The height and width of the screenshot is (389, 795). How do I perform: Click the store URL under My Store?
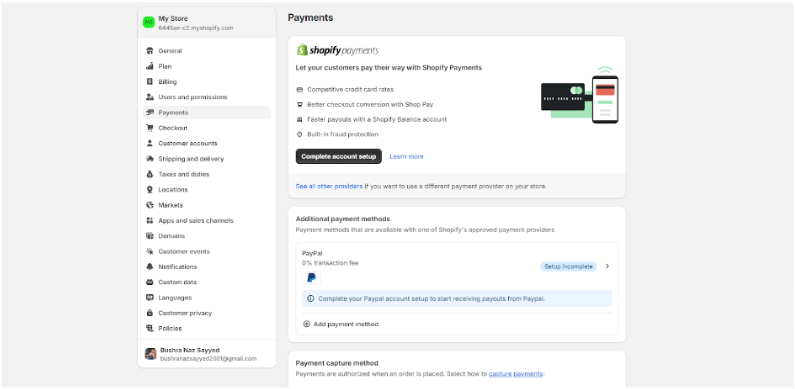[x=196, y=28]
